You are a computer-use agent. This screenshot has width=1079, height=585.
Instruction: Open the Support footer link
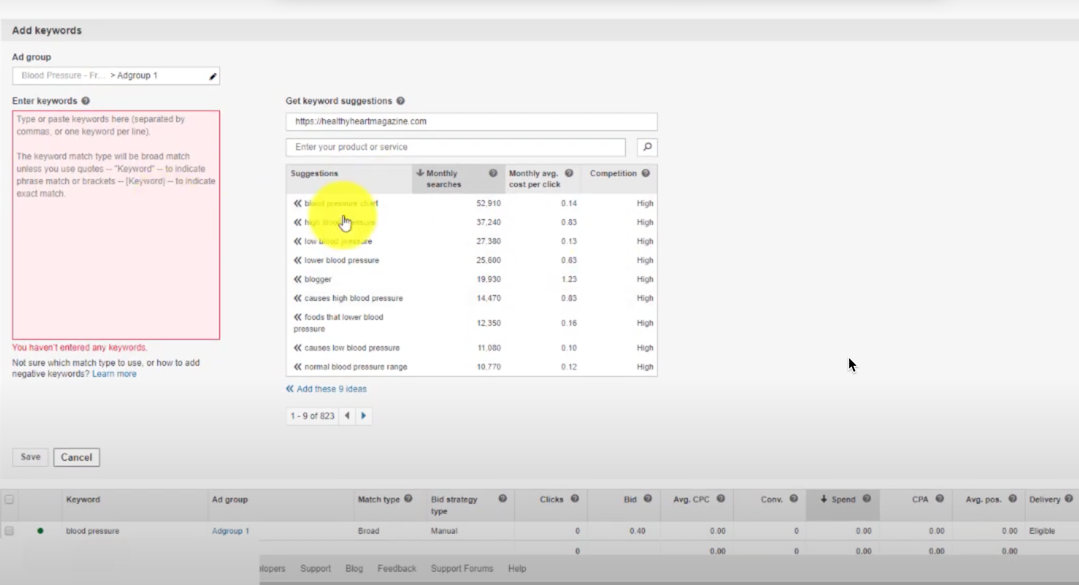[x=315, y=568]
